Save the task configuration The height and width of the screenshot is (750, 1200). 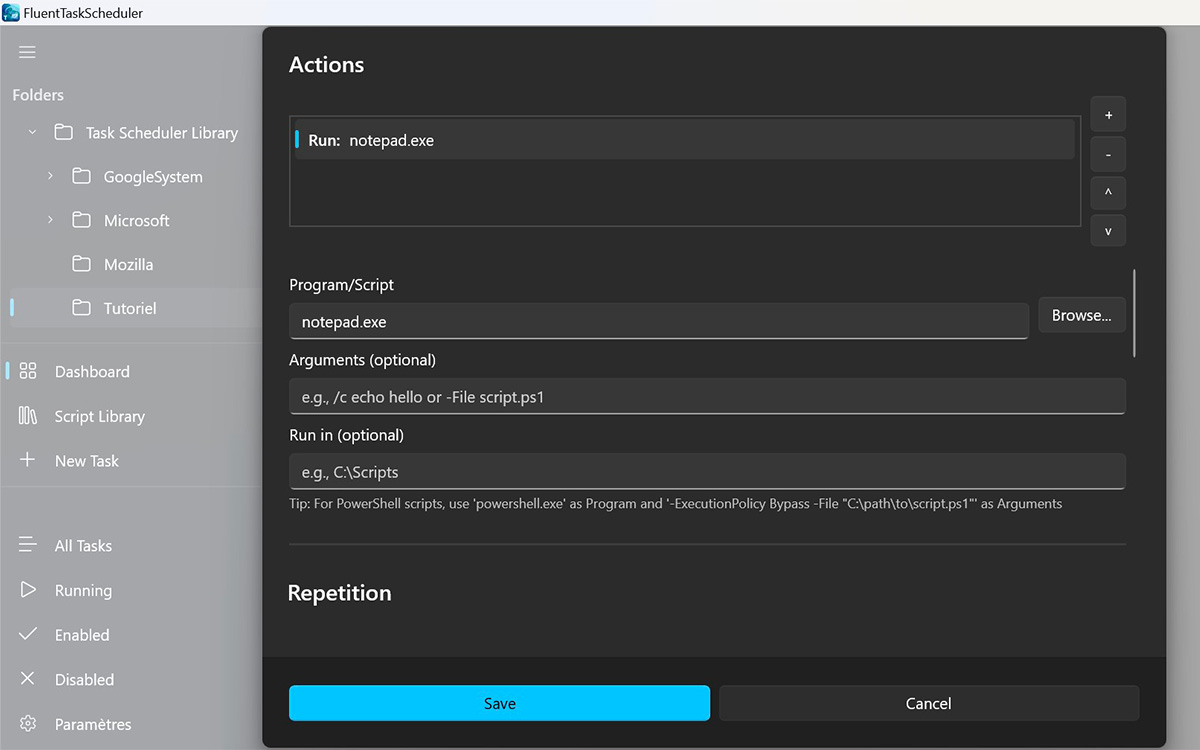pos(499,703)
